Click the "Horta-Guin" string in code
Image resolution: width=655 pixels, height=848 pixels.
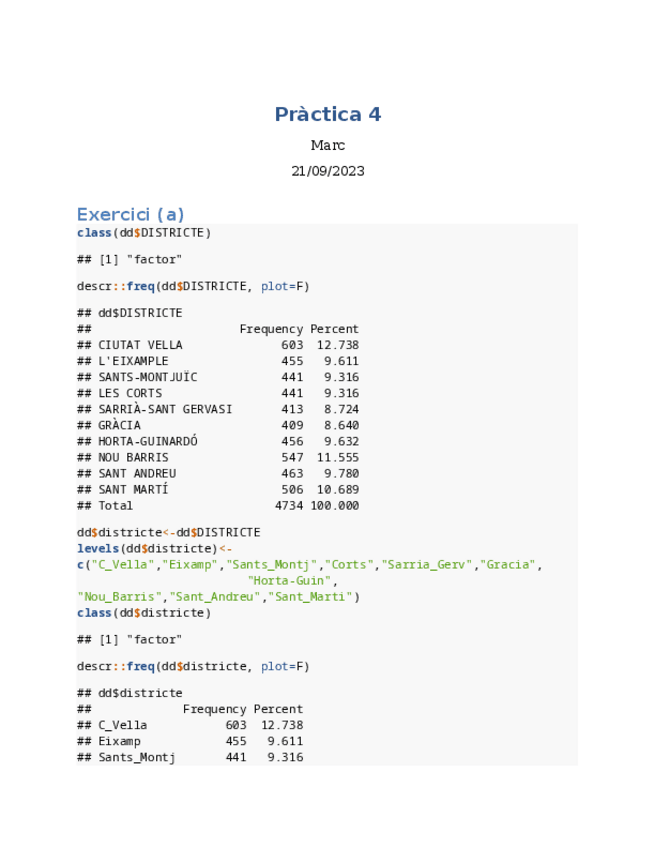coord(291,581)
